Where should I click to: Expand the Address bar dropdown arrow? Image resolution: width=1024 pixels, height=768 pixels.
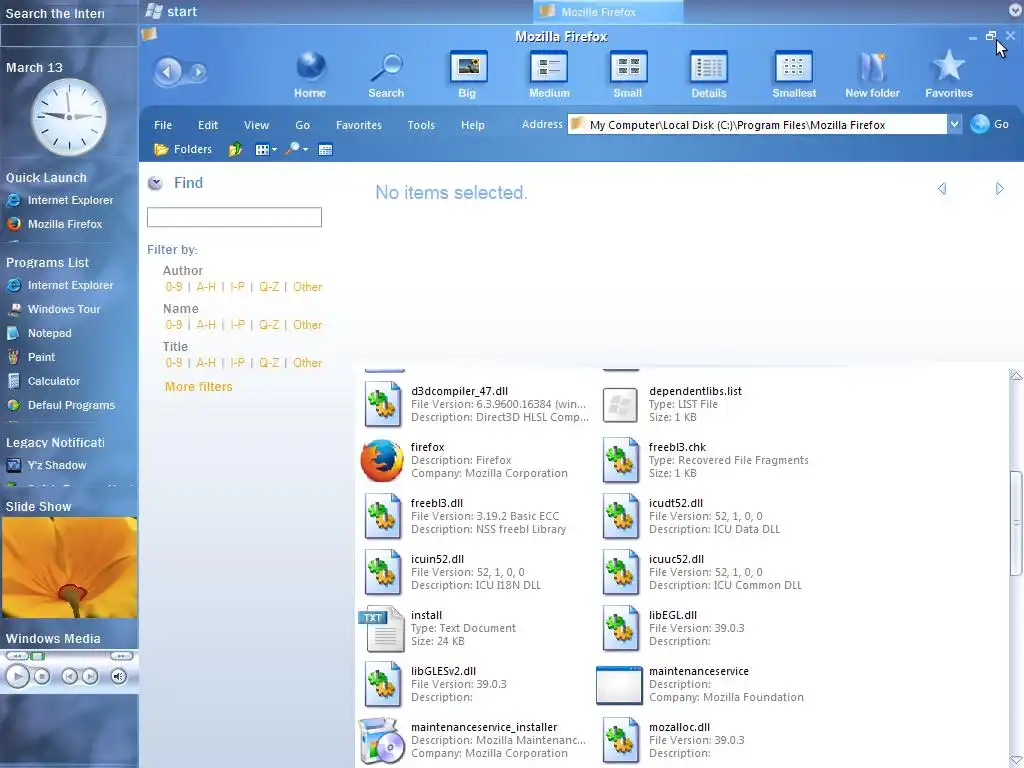coord(954,124)
